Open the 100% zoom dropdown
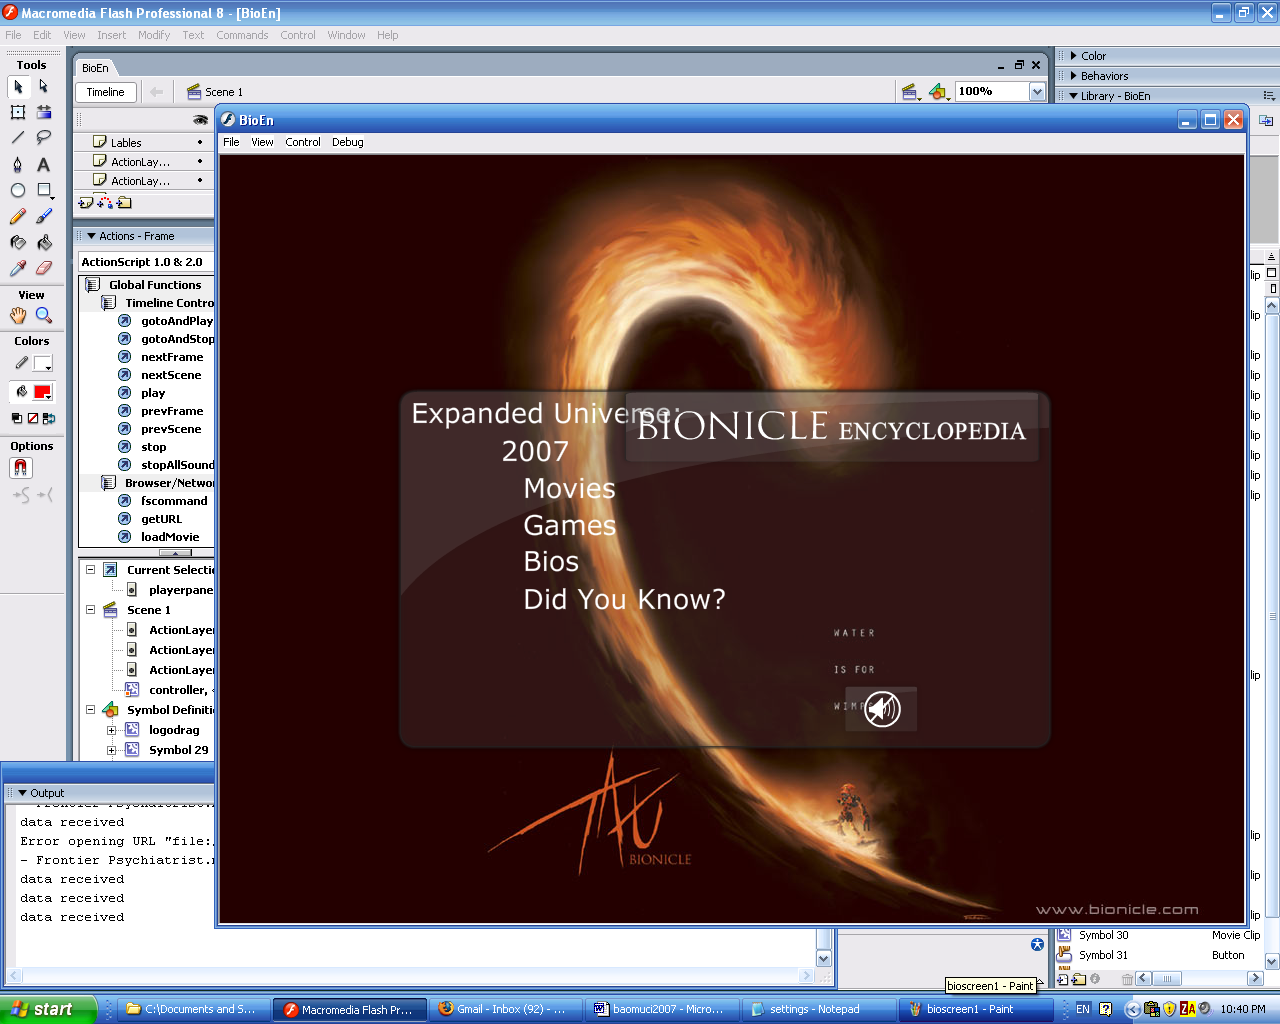 1037,91
